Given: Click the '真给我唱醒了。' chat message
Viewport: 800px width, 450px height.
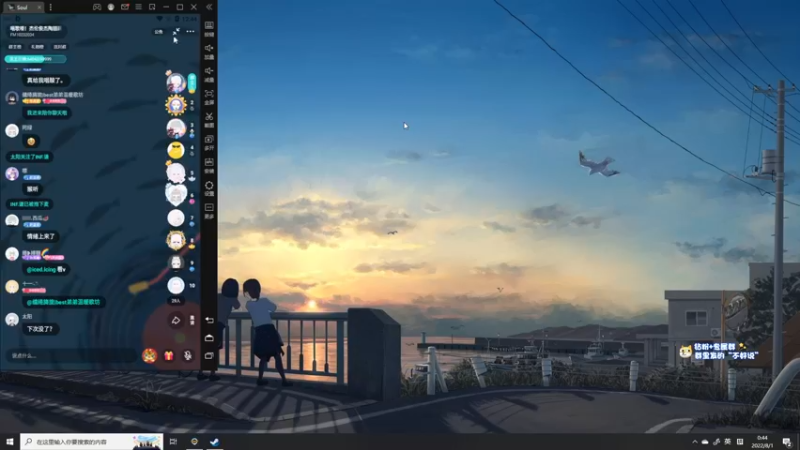Looking at the screenshot, I should pos(45,80).
